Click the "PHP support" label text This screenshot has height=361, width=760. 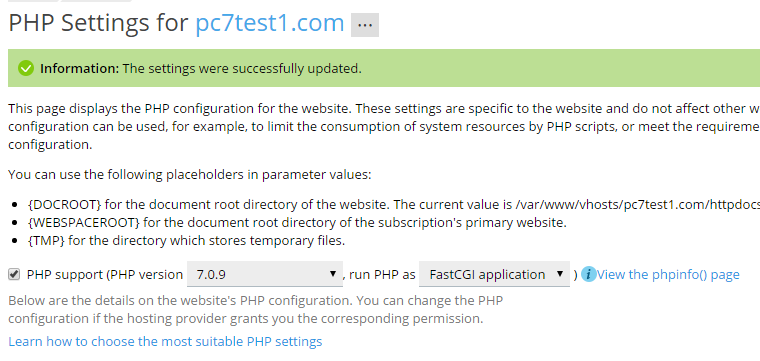tap(65, 275)
